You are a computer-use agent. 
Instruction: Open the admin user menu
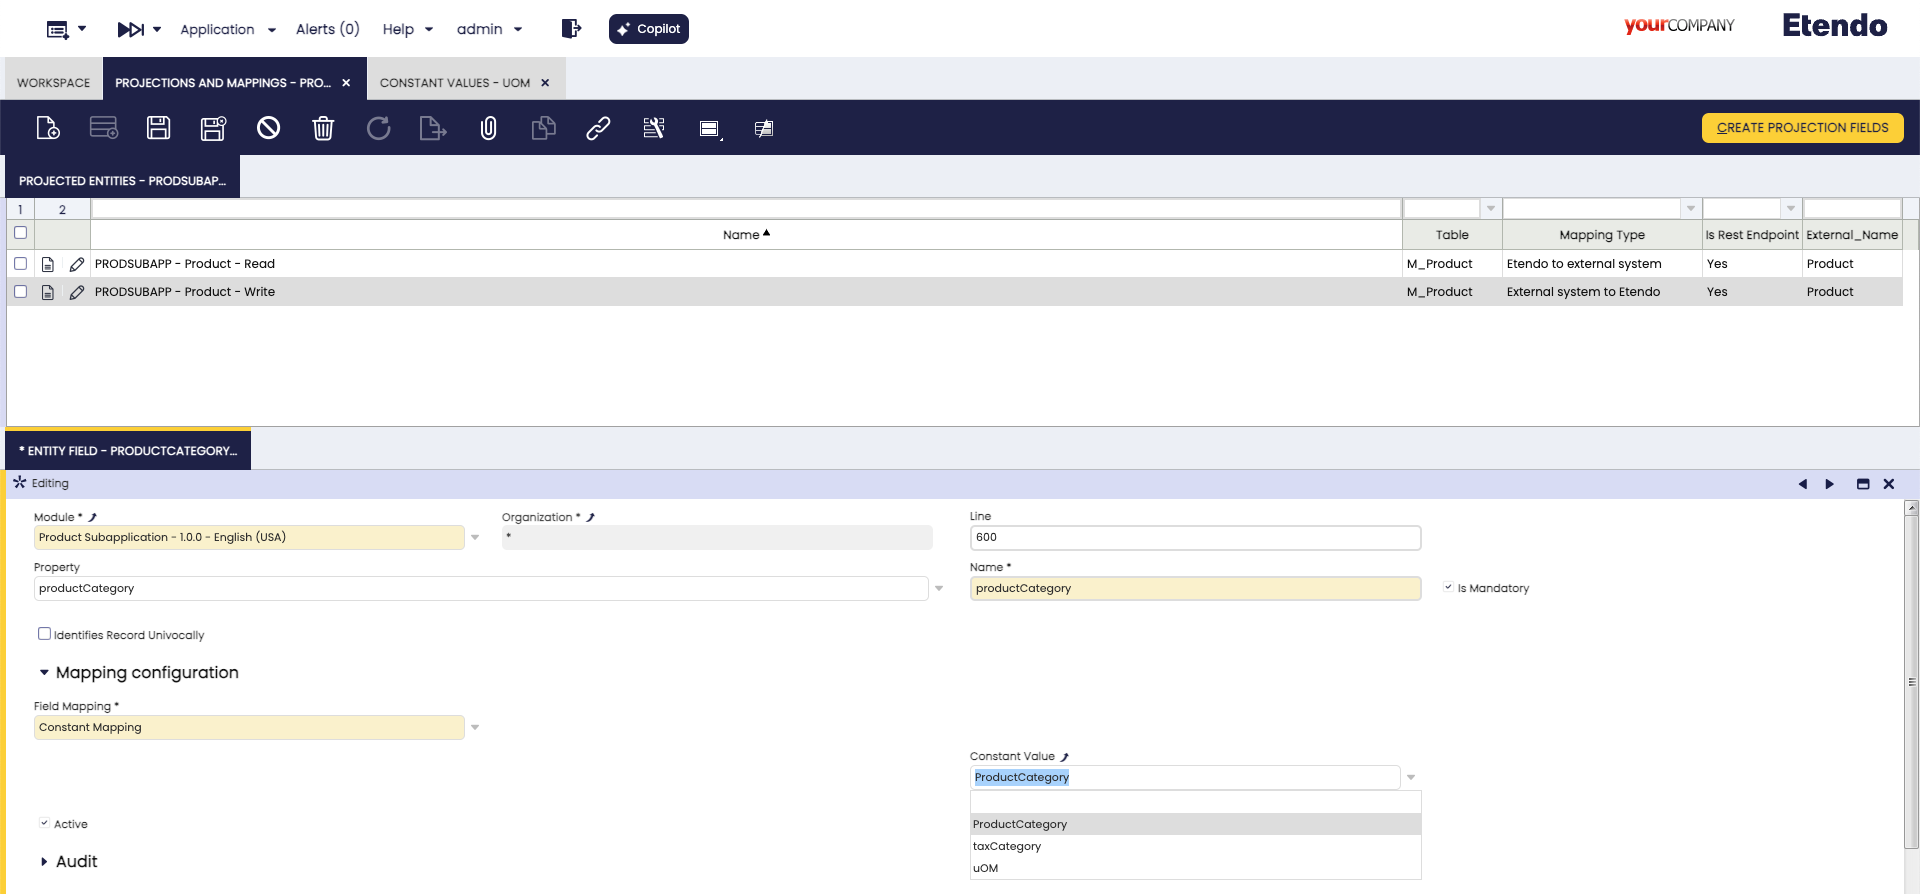pyautogui.click(x=490, y=30)
